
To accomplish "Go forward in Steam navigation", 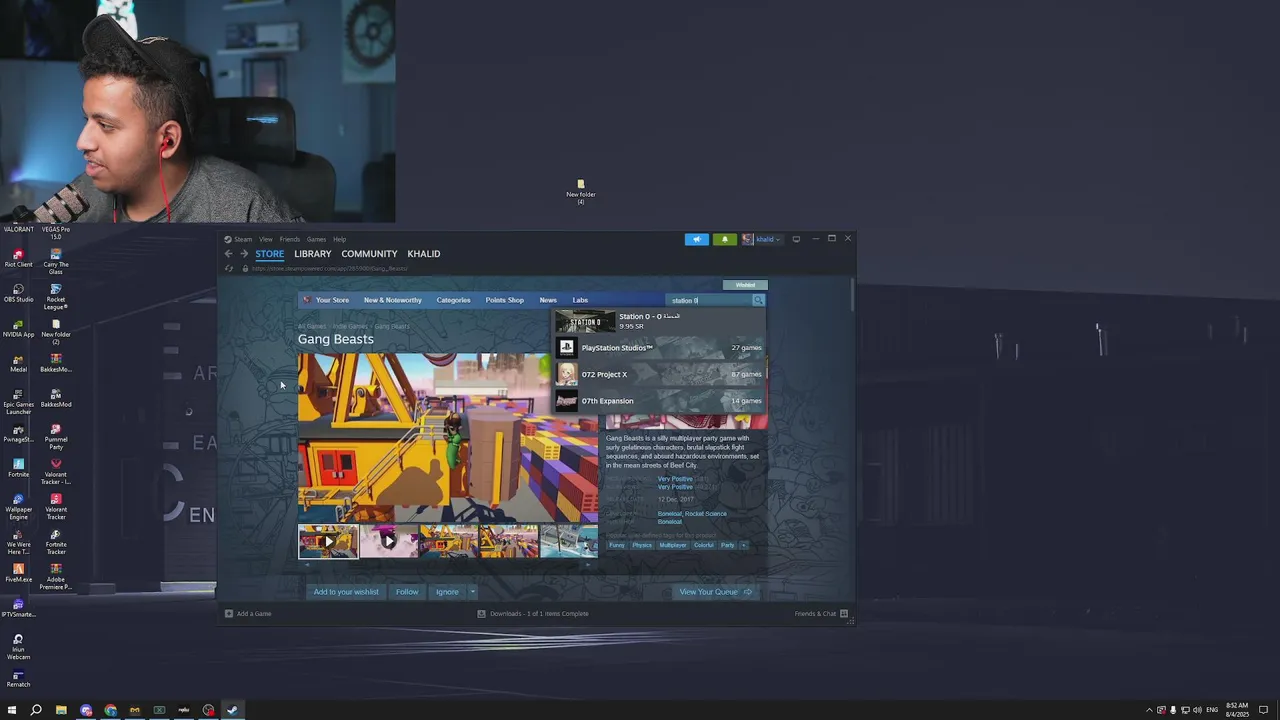I will (243, 254).
